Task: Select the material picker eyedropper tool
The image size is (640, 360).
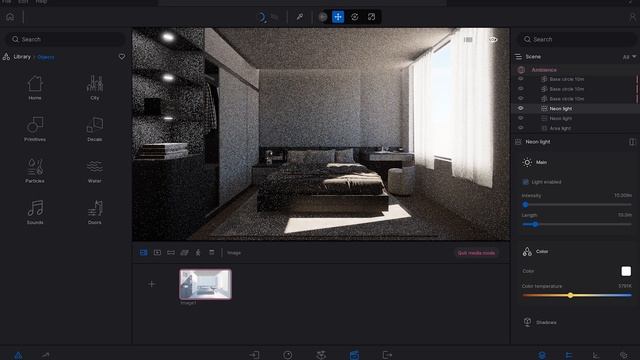Action: [x=300, y=17]
